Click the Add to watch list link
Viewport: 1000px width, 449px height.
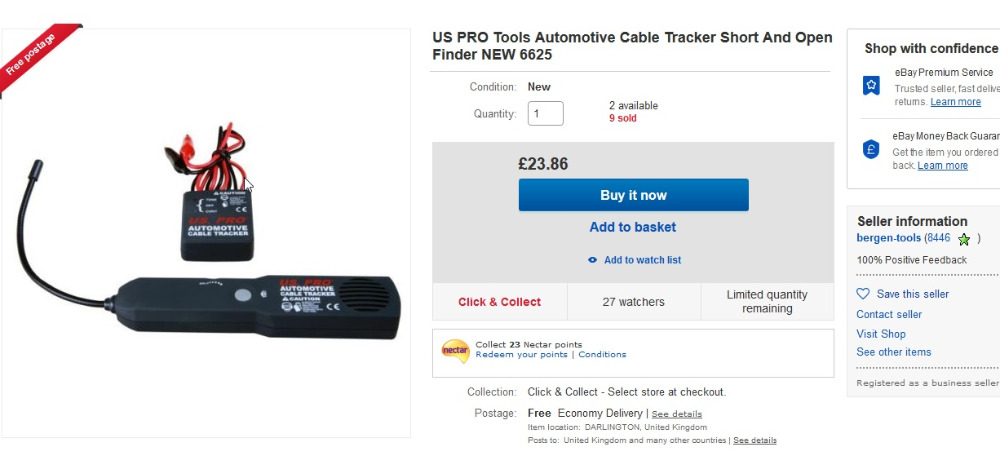[x=642, y=260]
